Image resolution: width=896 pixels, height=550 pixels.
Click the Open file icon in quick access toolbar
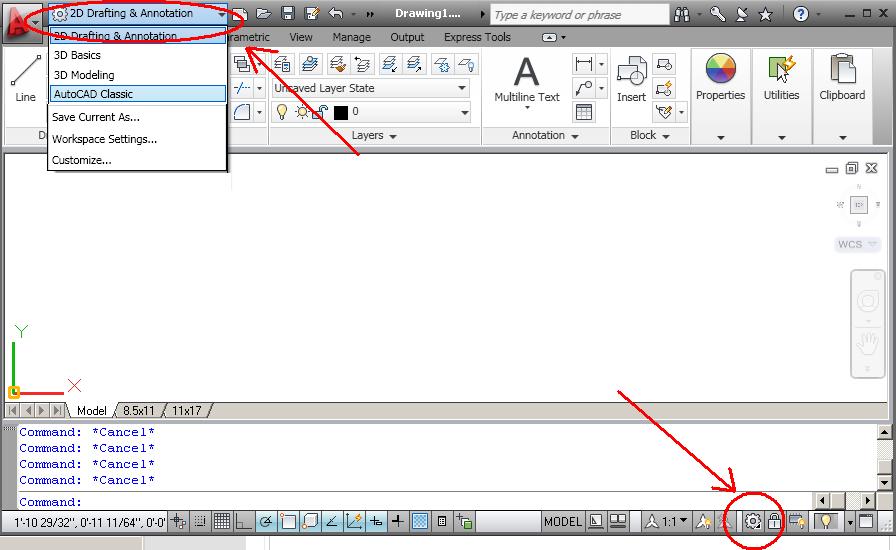click(x=263, y=14)
